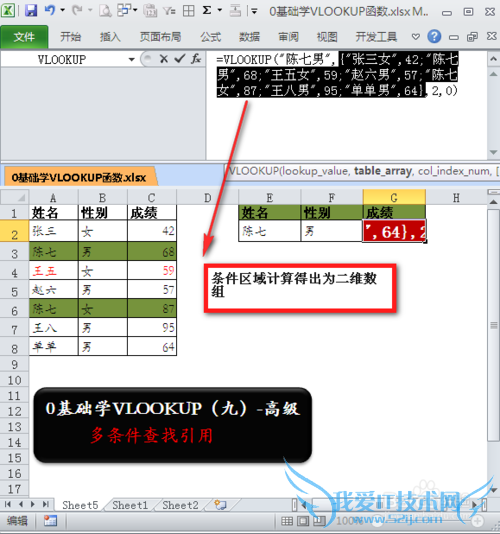Screen dimensions: 500x534
Task: Switch to Page Break Preview in status bar
Action: 319,521
